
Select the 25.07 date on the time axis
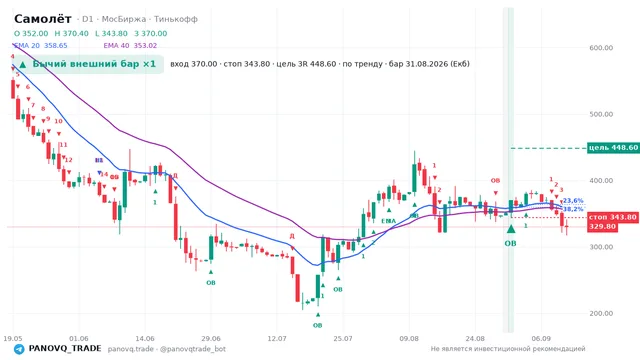(x=343, y=338)
